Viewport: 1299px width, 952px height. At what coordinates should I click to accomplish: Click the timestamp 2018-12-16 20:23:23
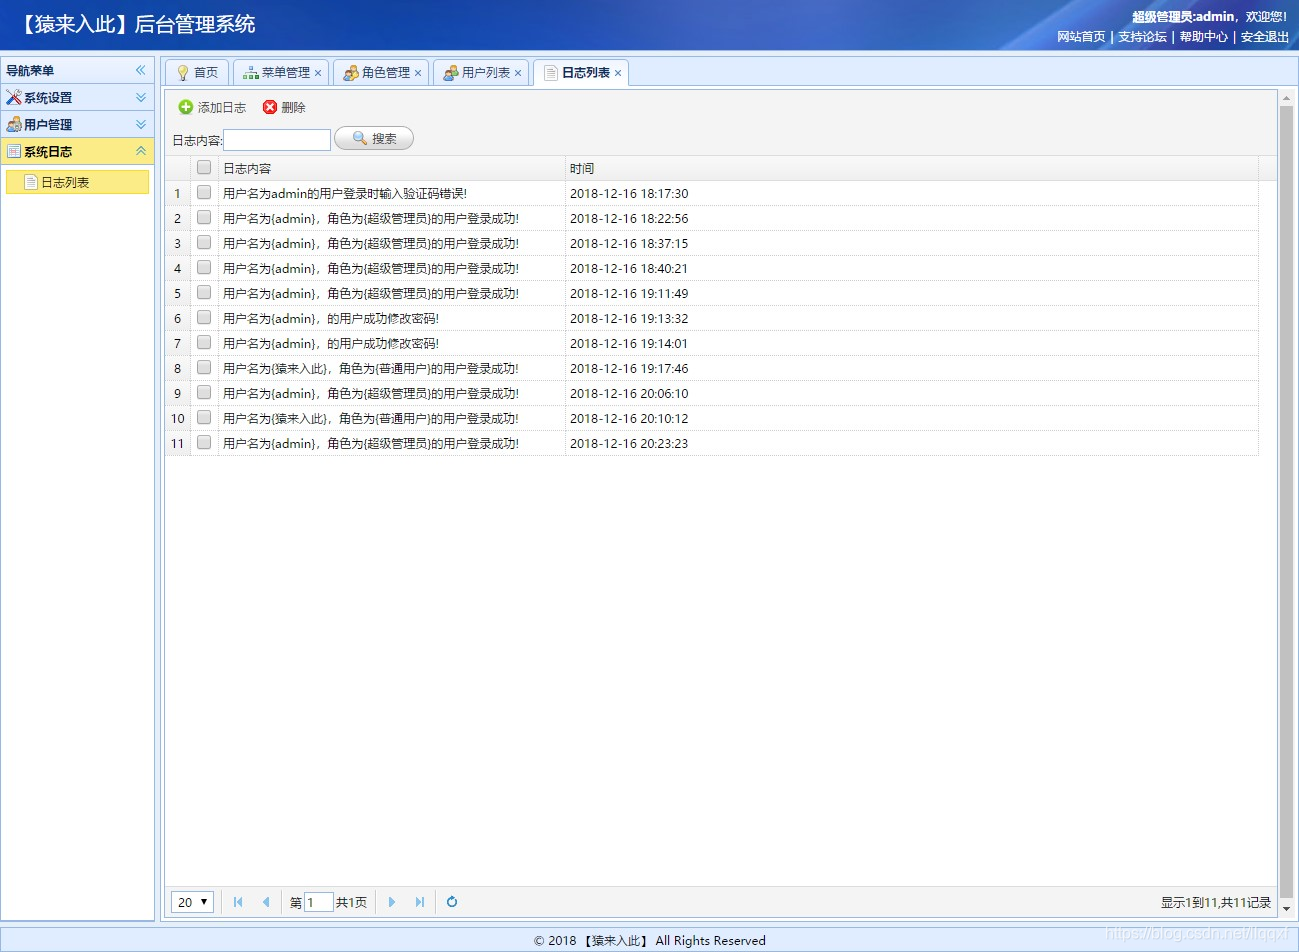tap(629, 443)
